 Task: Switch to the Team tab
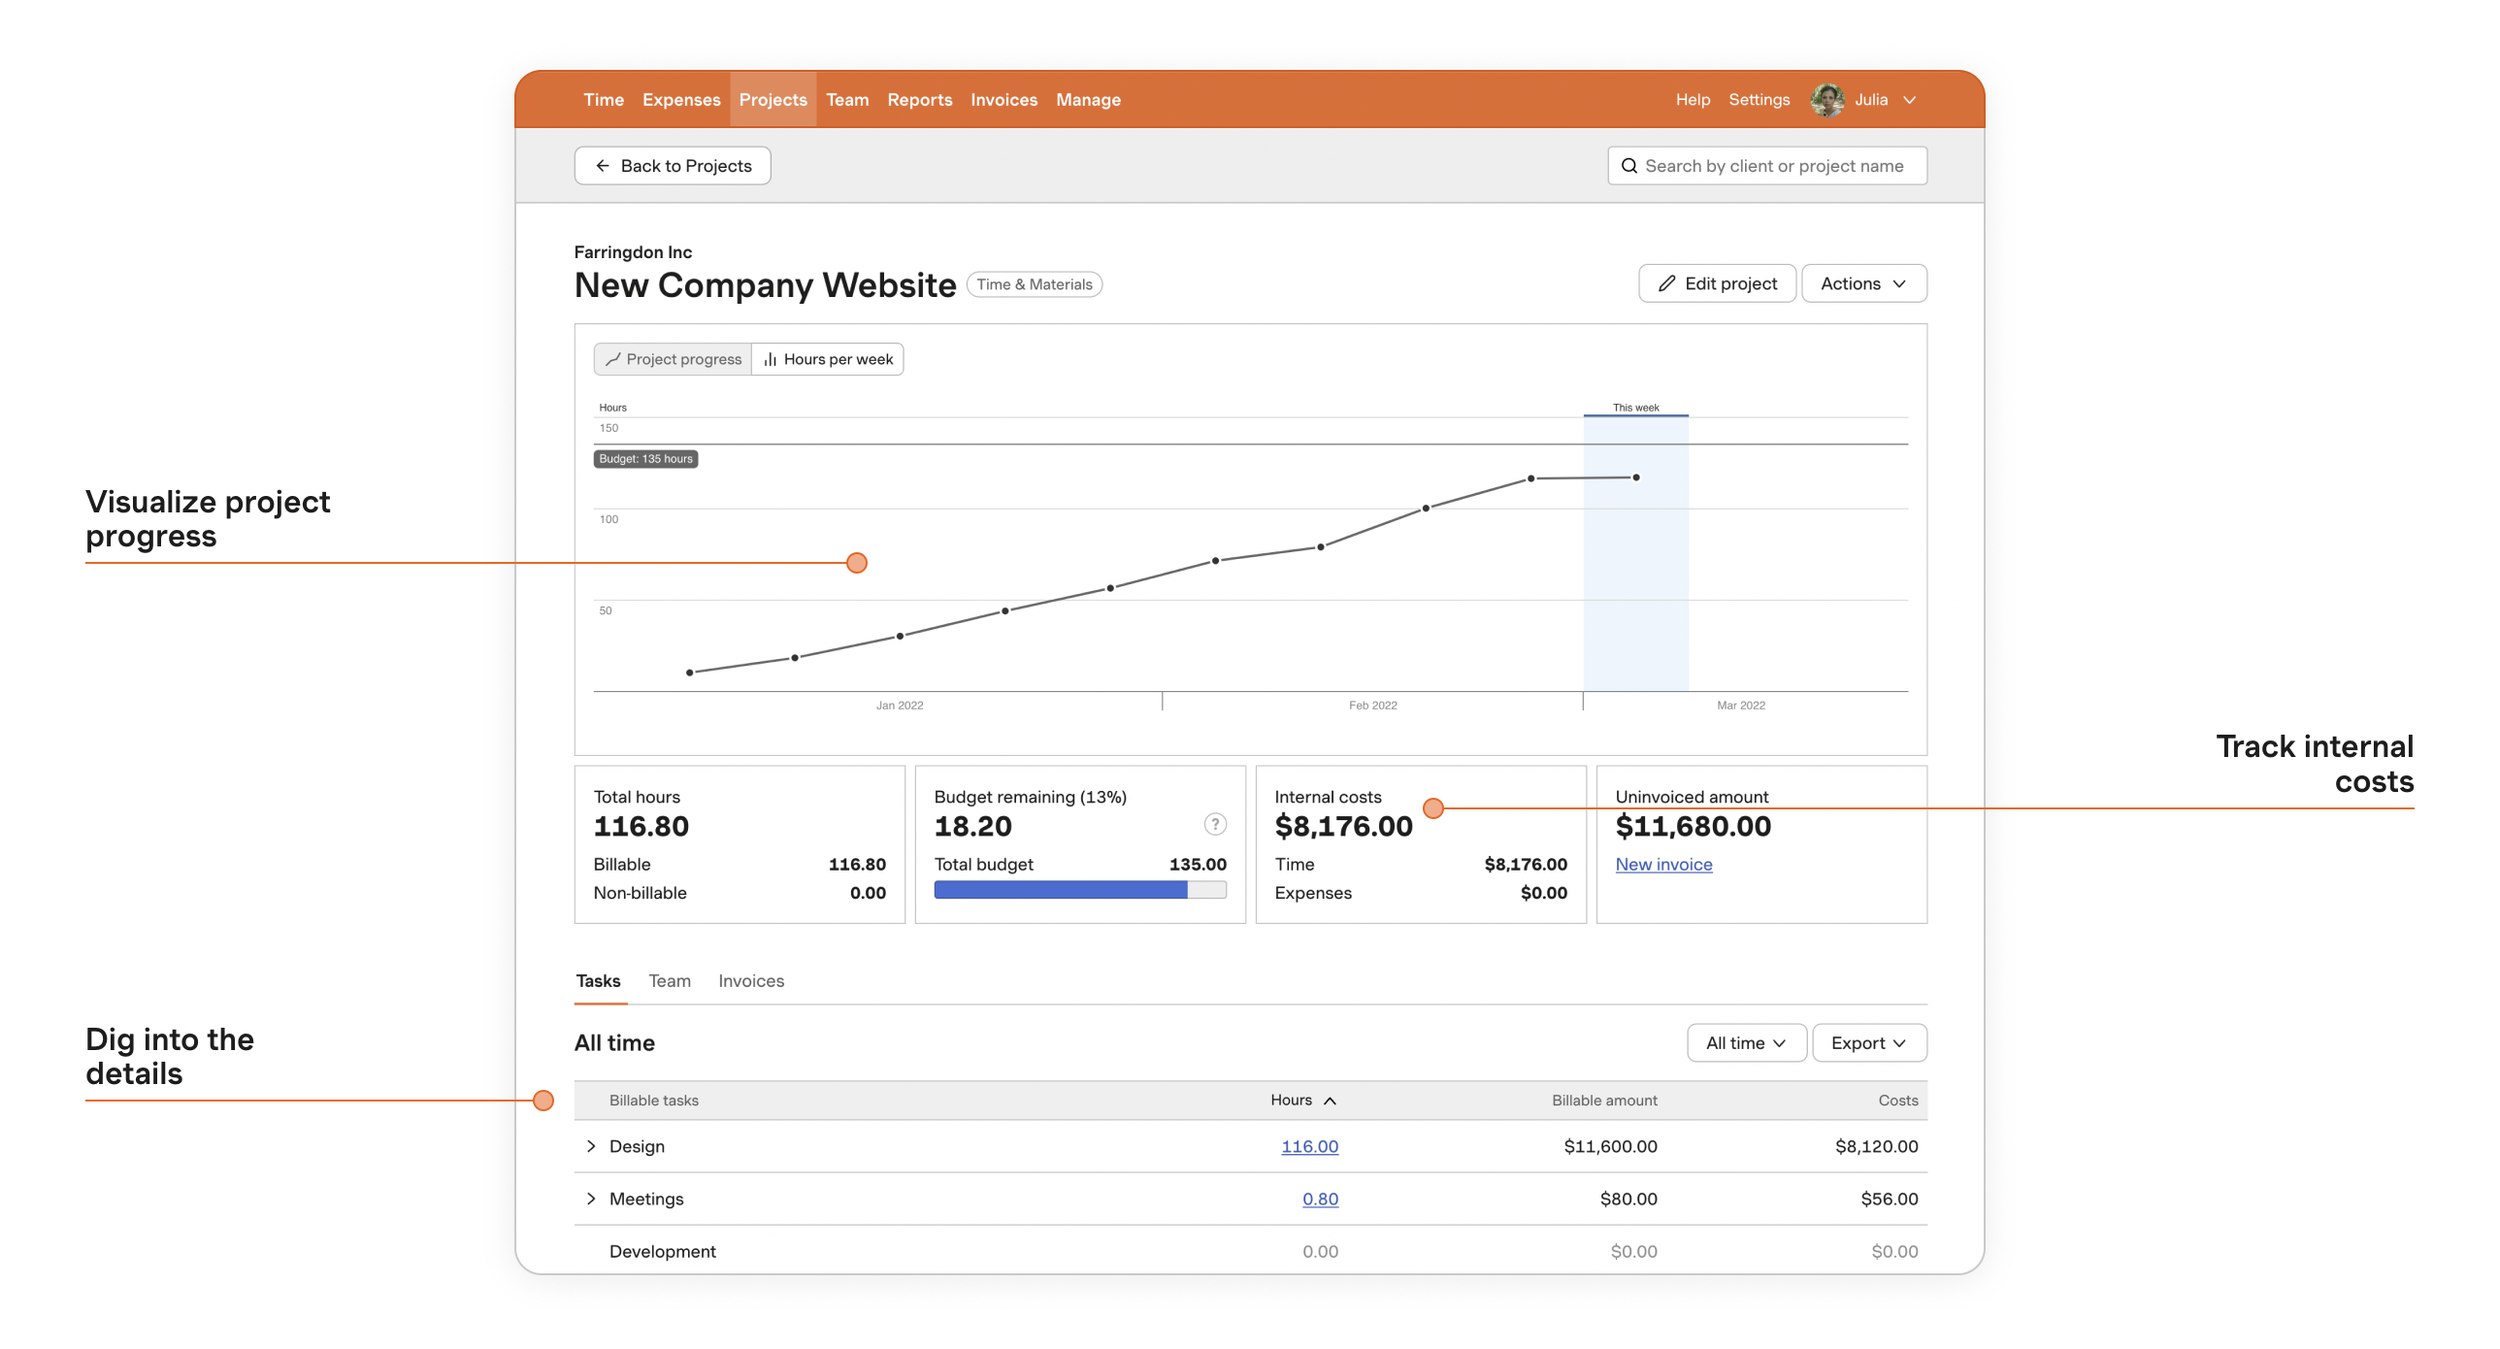pyautogui.click(x=669, y=981)
